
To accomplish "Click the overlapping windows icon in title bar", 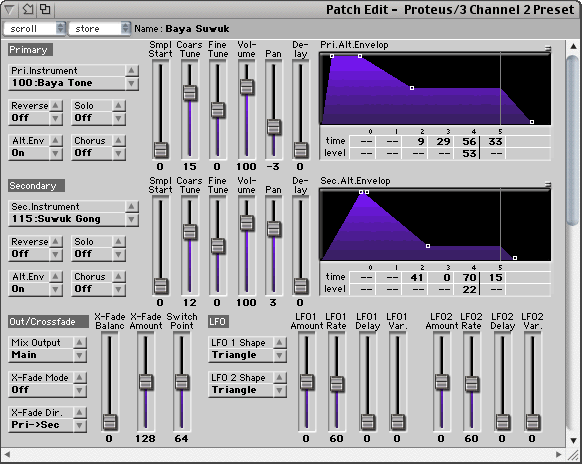I will point(45,9).
